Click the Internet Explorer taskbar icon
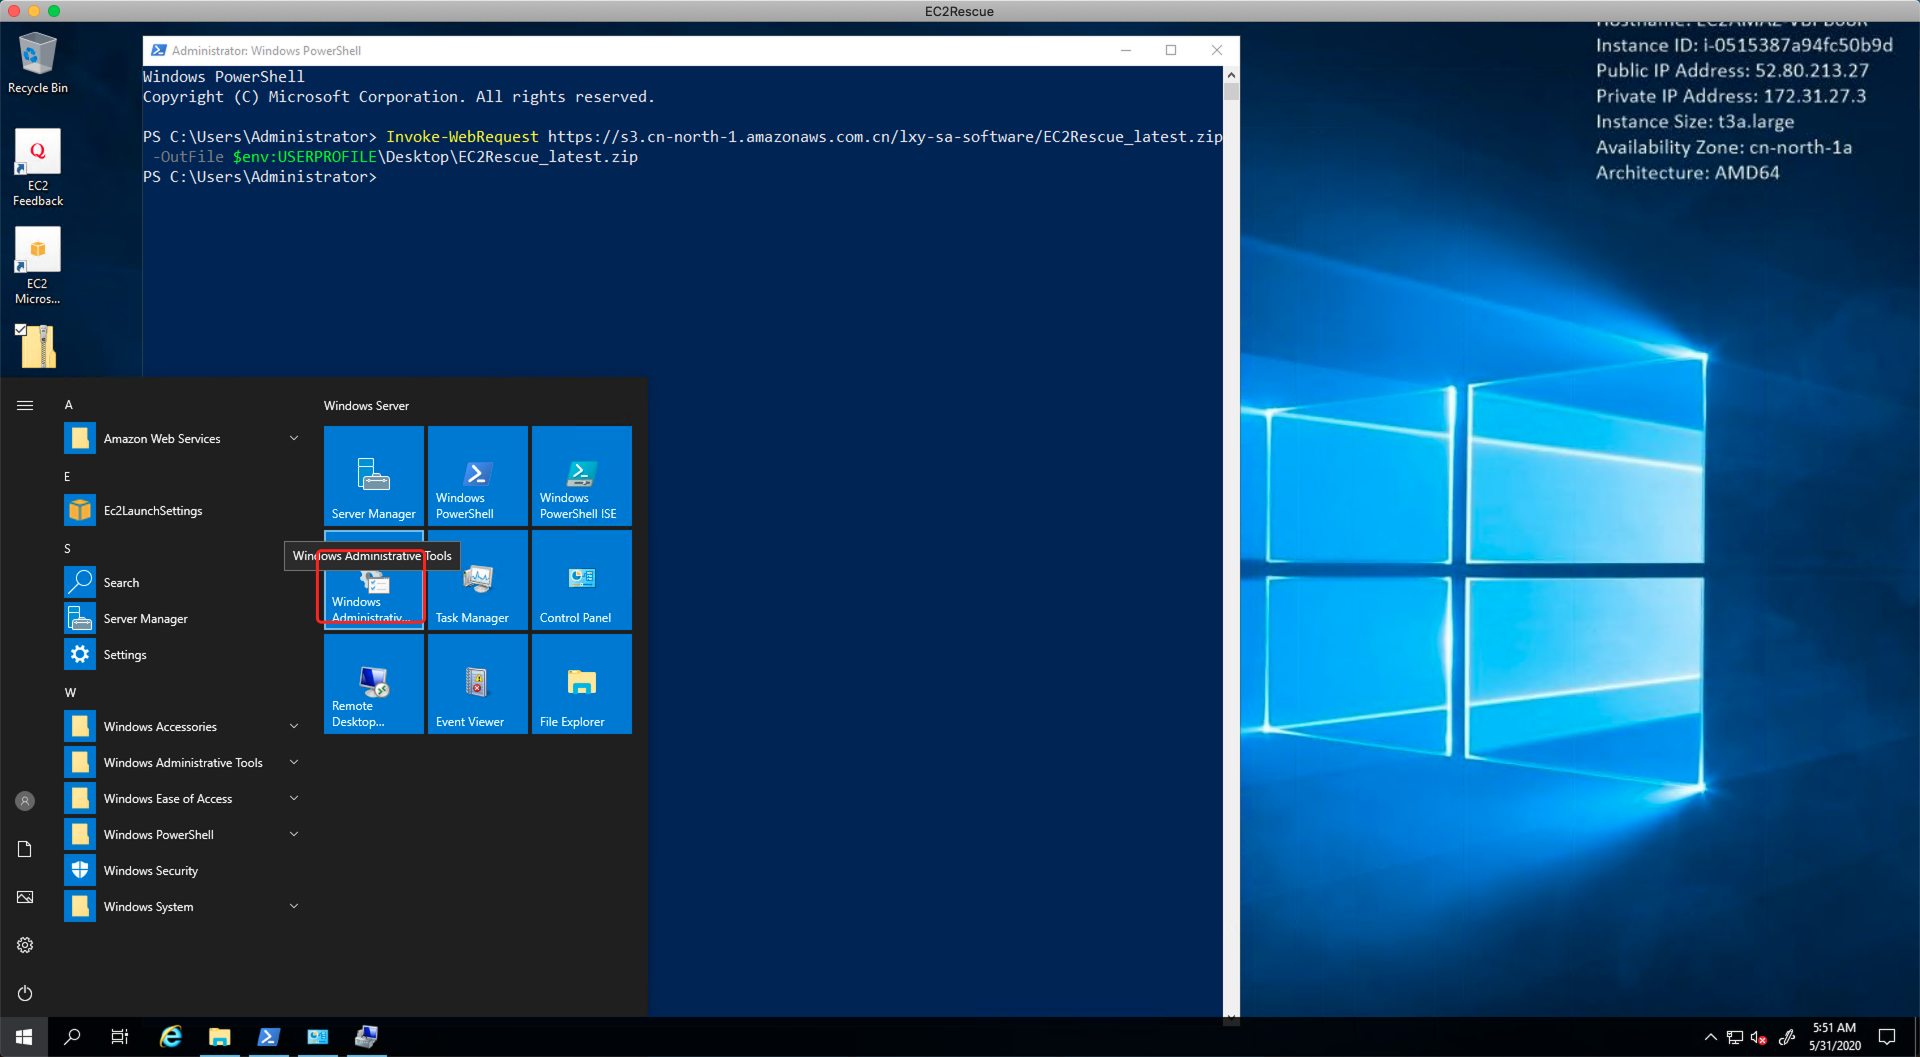 point(171,1037)
